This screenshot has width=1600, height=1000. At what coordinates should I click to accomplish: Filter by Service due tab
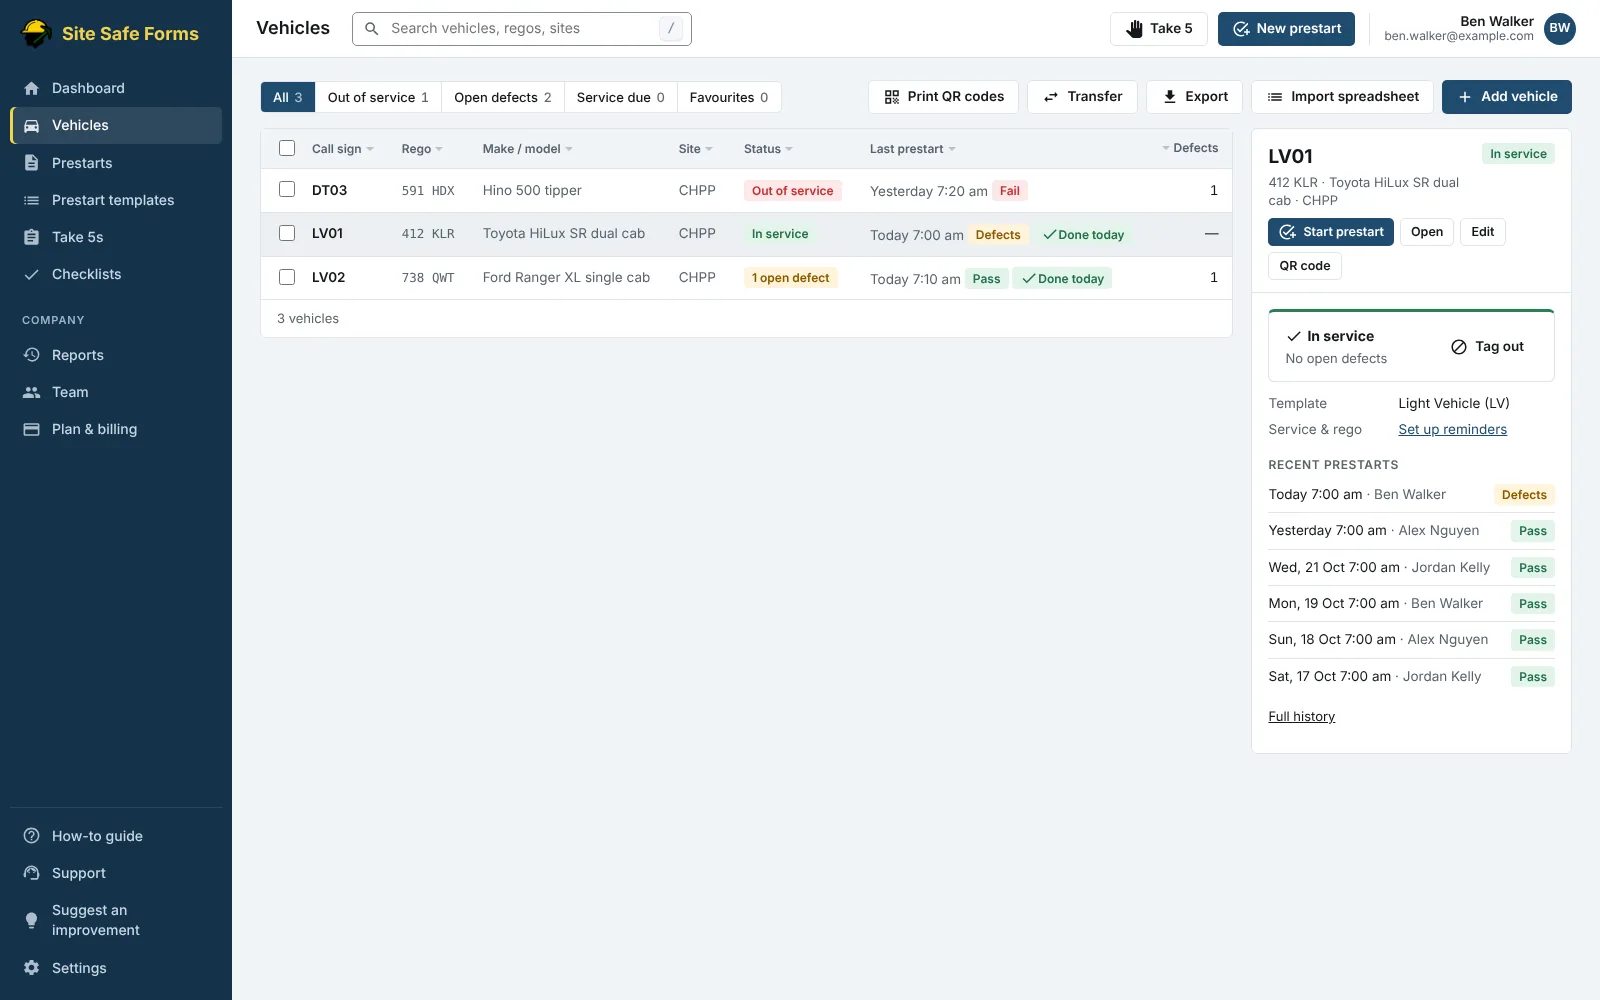pyautogui.click(x=621, y=97)
